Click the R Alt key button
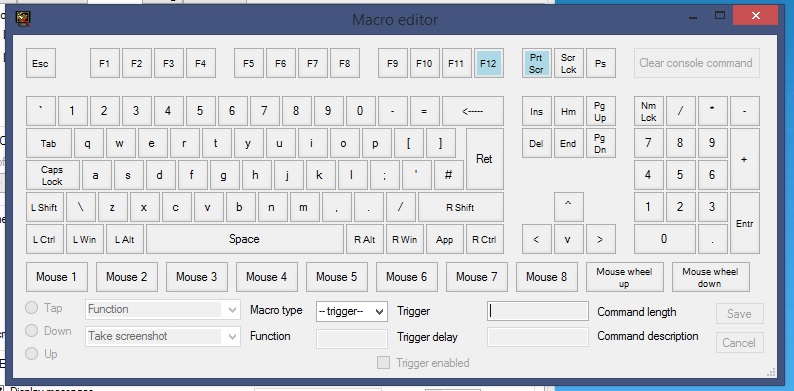 pos(365,239)
